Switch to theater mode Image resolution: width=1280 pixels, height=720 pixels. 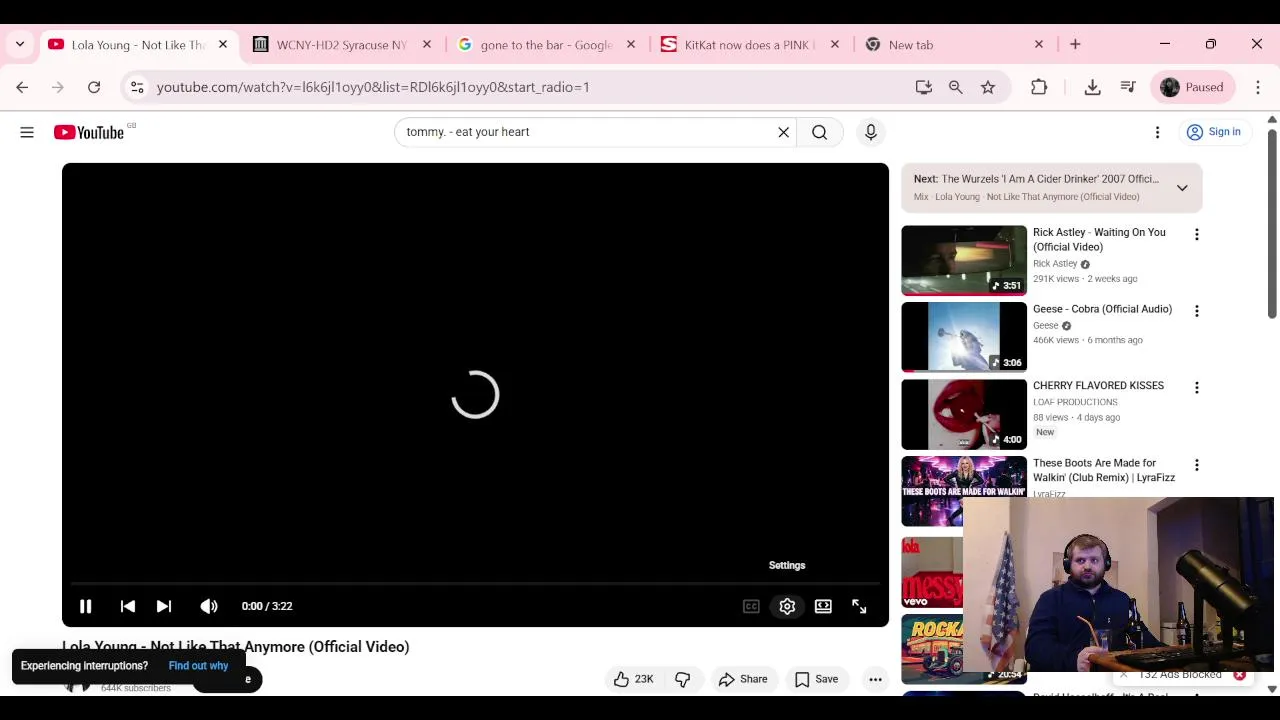[x=823, y=606]
